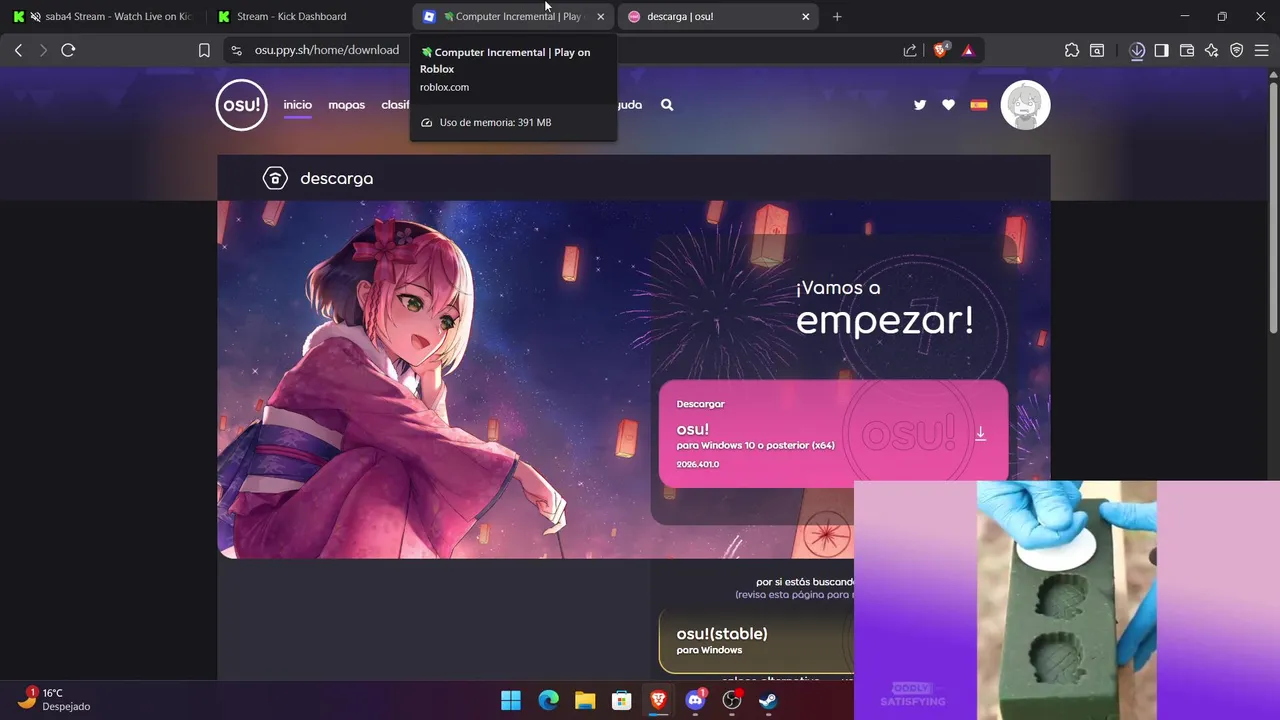Go back with the browser back arrow
Viewport: 1280px width, 720px height.
(x=18, y=50)
